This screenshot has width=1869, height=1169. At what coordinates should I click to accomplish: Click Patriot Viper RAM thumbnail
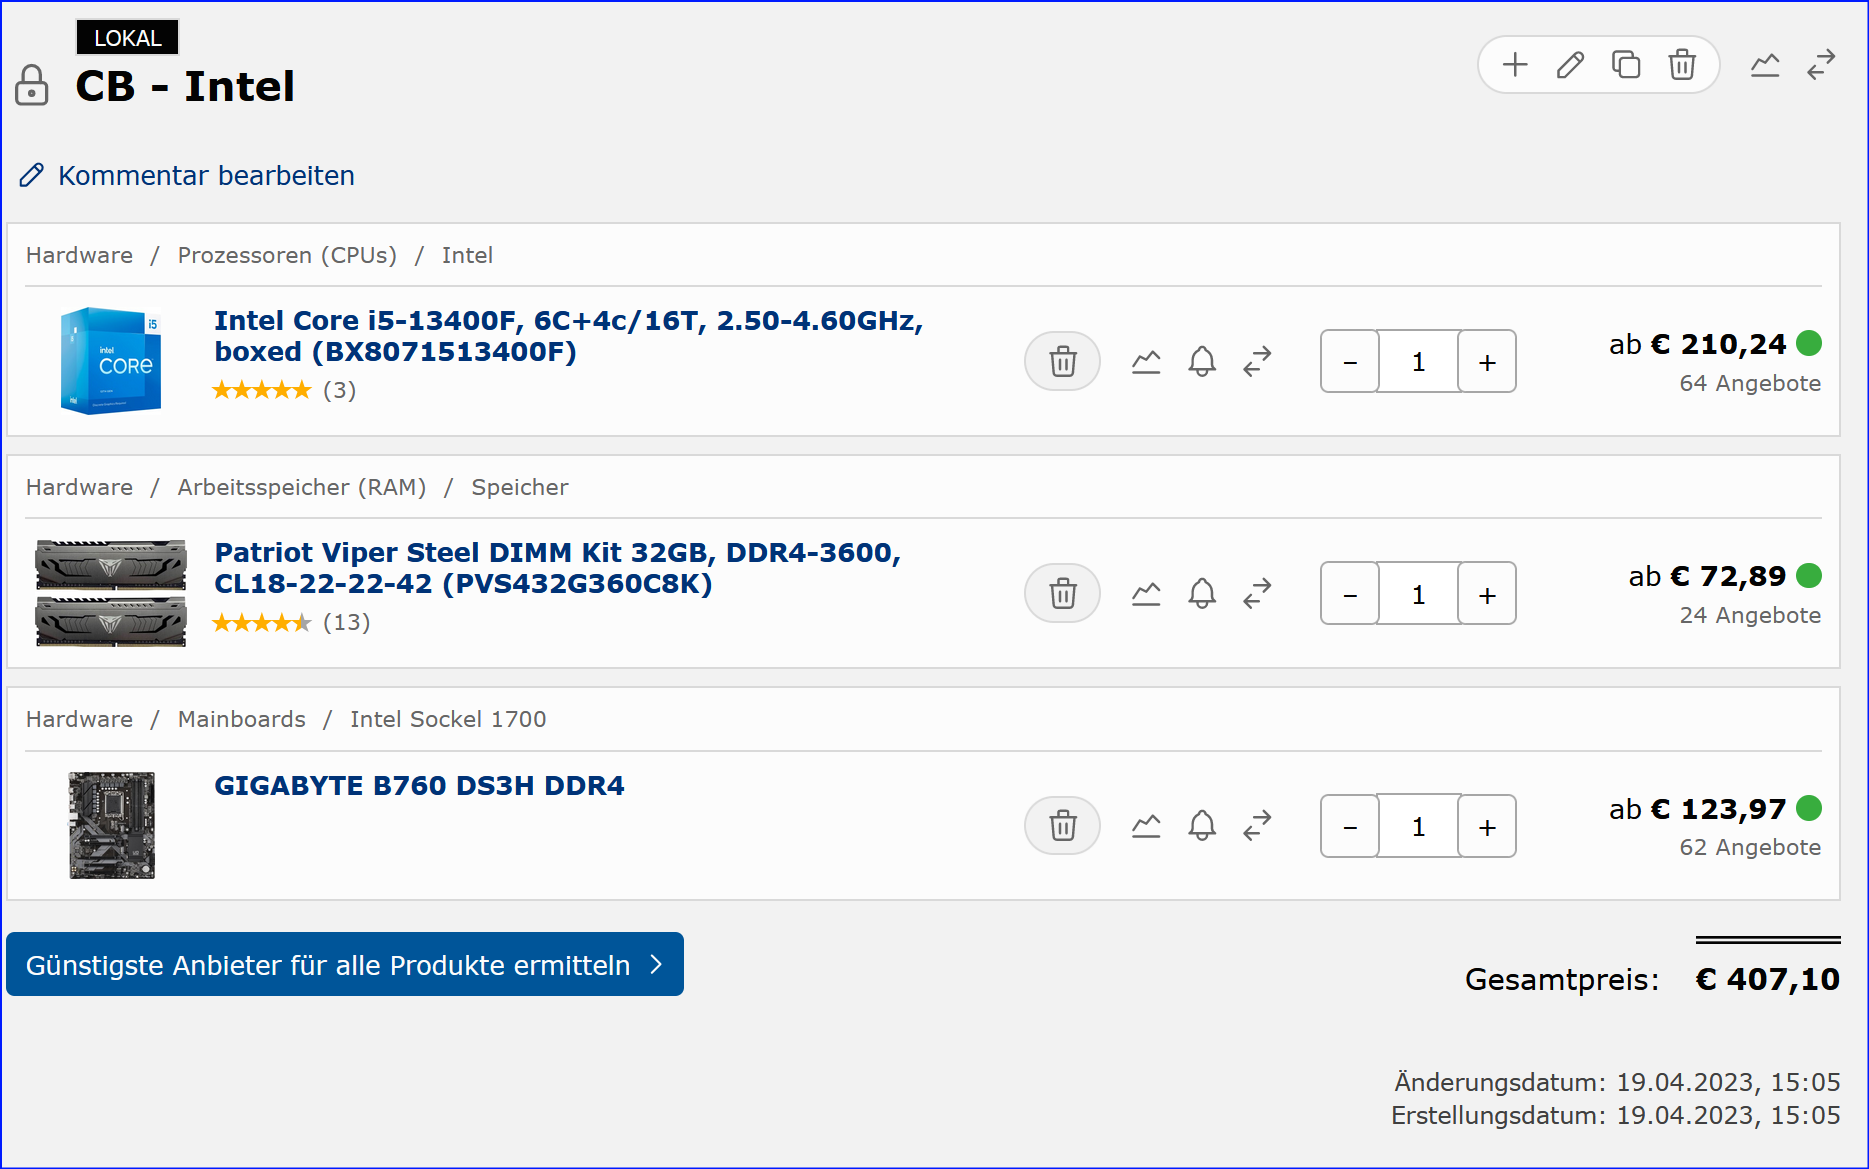click(x=111, y=593)
